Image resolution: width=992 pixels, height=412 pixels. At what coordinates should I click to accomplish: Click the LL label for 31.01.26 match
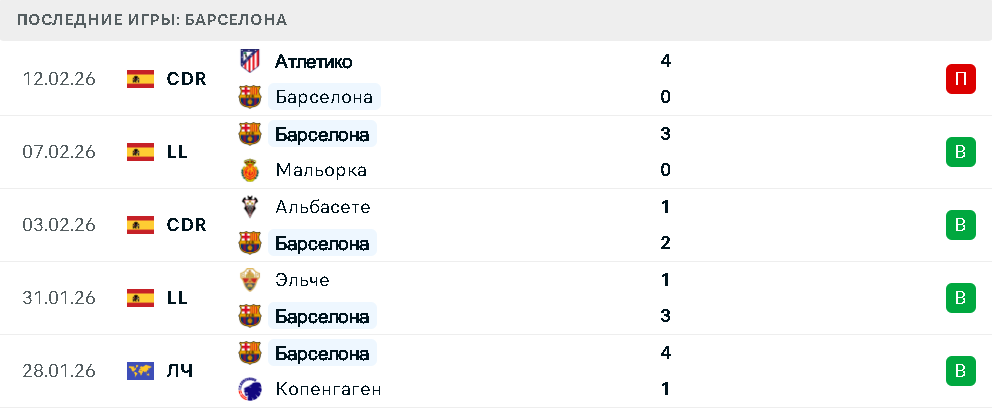pos(177,298)
